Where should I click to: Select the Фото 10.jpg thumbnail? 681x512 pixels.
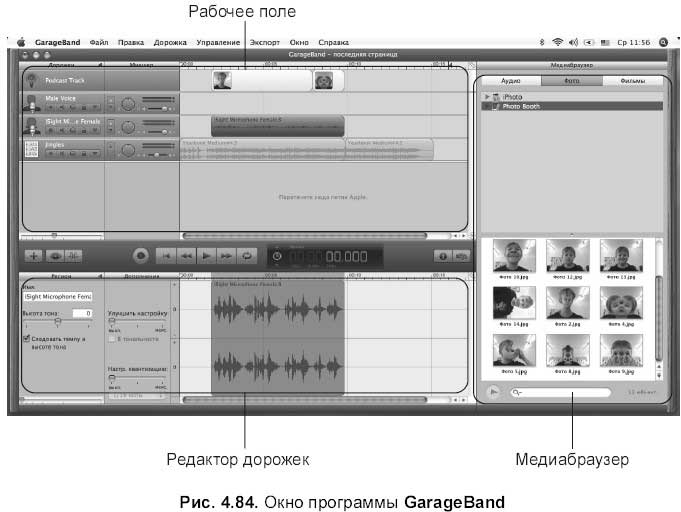[x=514, y=256]
